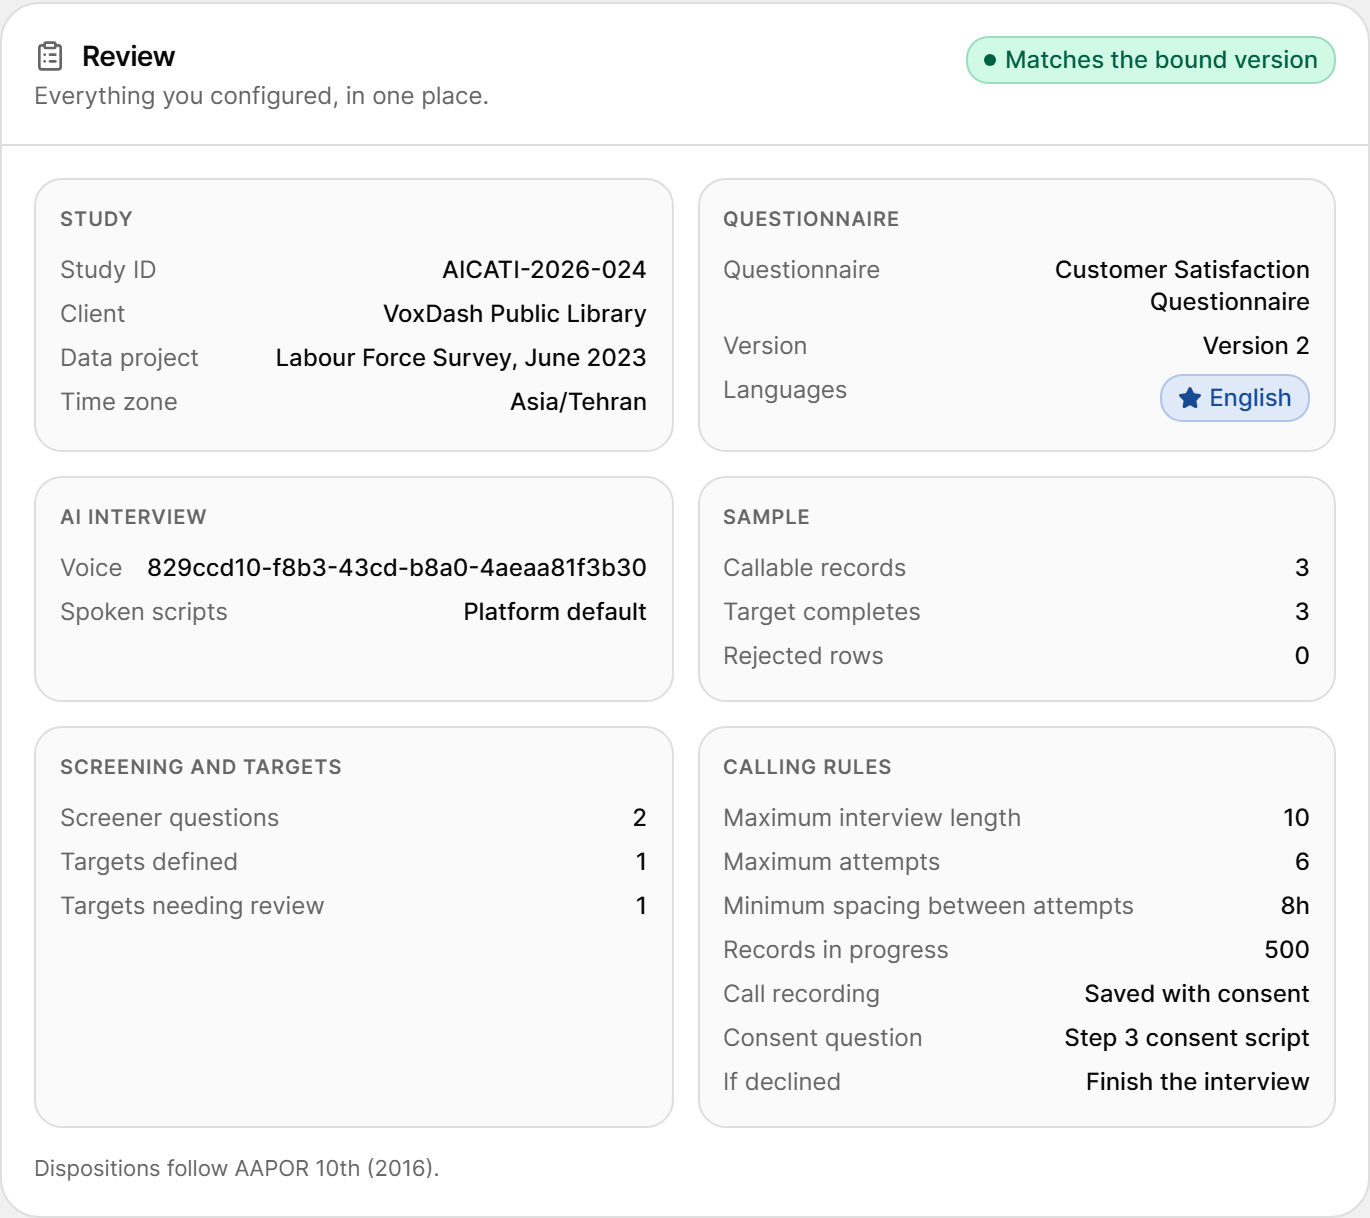1370x1218 pixels.
Task: Click the 'Consent question' label
Action: coord(823,1038)
